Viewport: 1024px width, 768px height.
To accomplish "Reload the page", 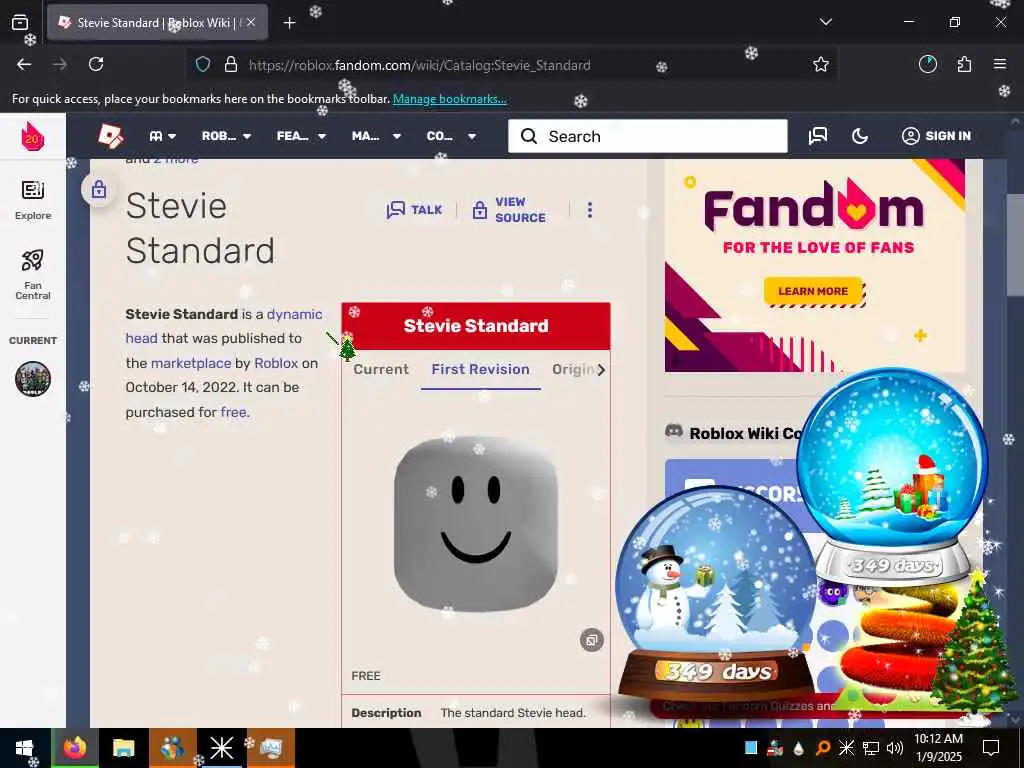I will (96, 64).
